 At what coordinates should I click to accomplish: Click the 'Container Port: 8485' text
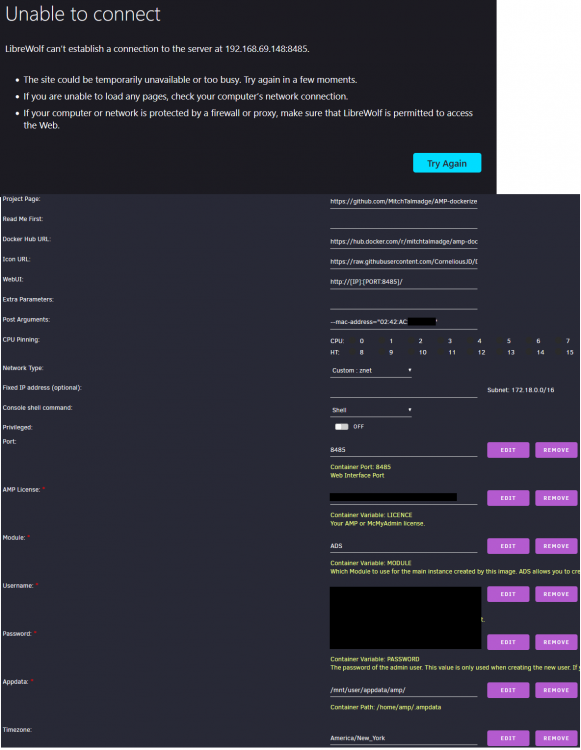click(x=360, y=467)
